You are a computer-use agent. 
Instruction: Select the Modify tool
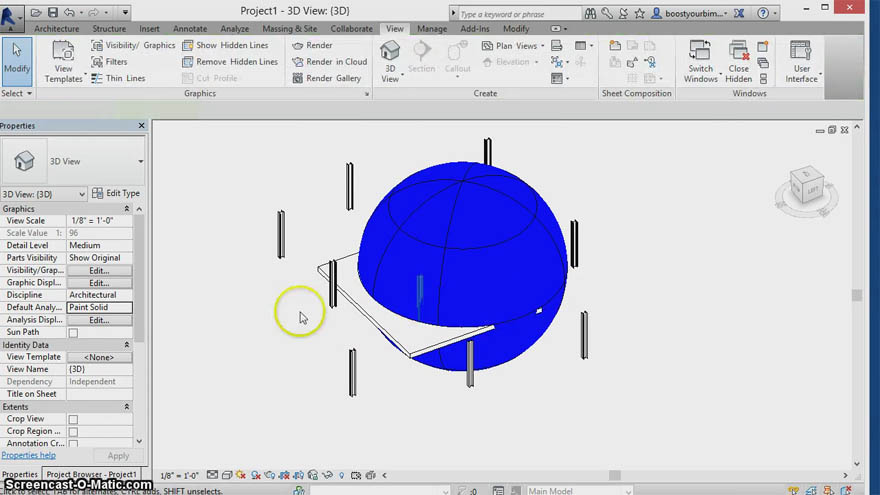click(17, 61)
